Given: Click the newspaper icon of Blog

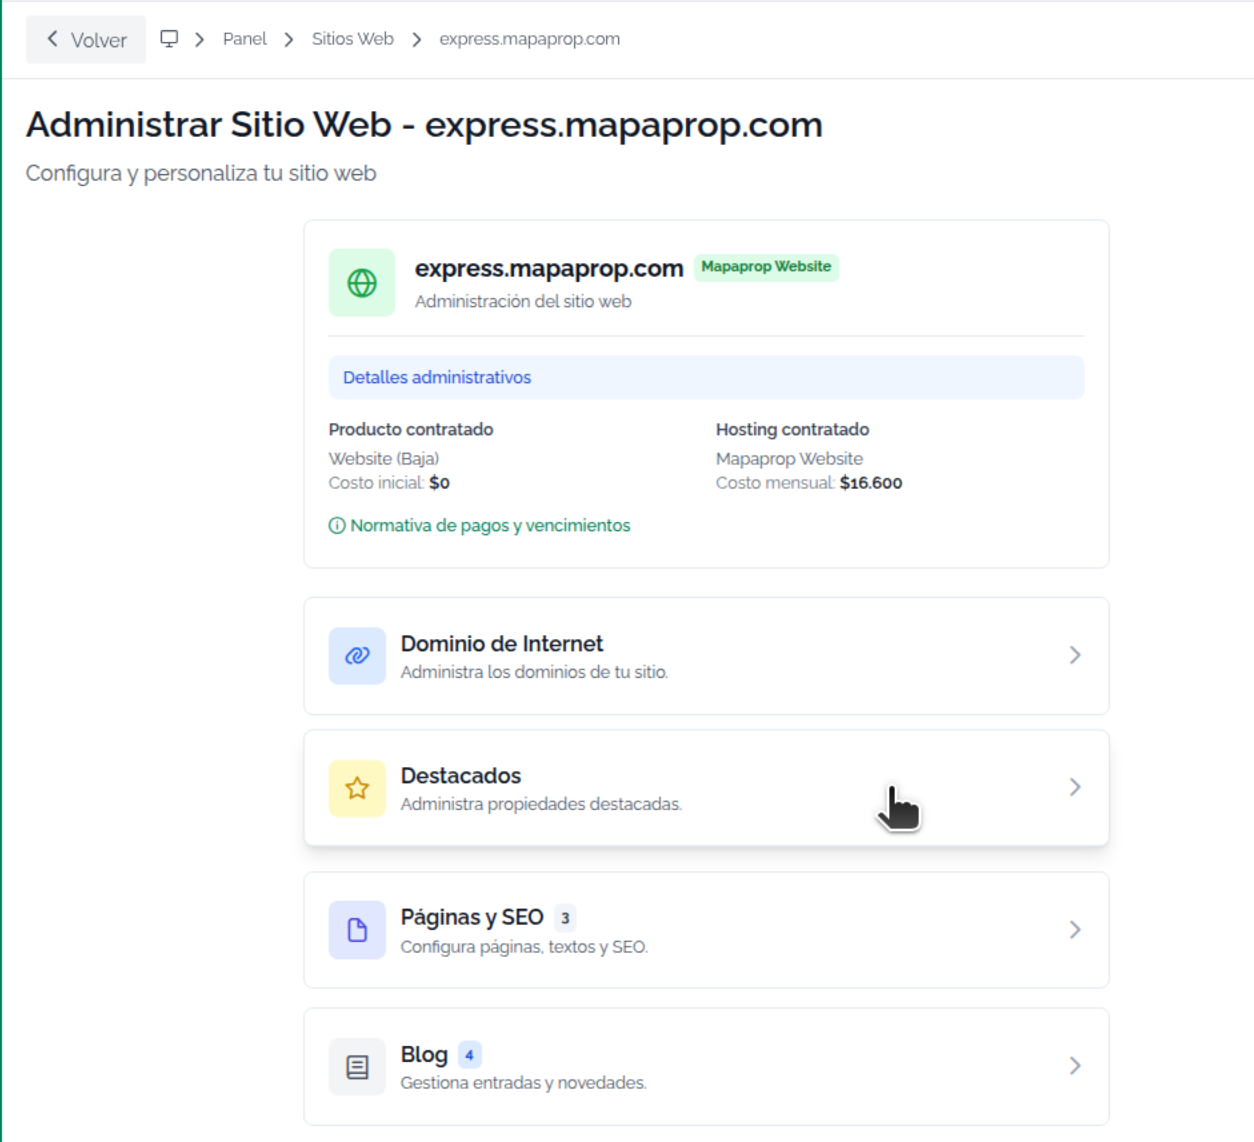Looking at the screenshot, I should click(x=357, y=1067).
